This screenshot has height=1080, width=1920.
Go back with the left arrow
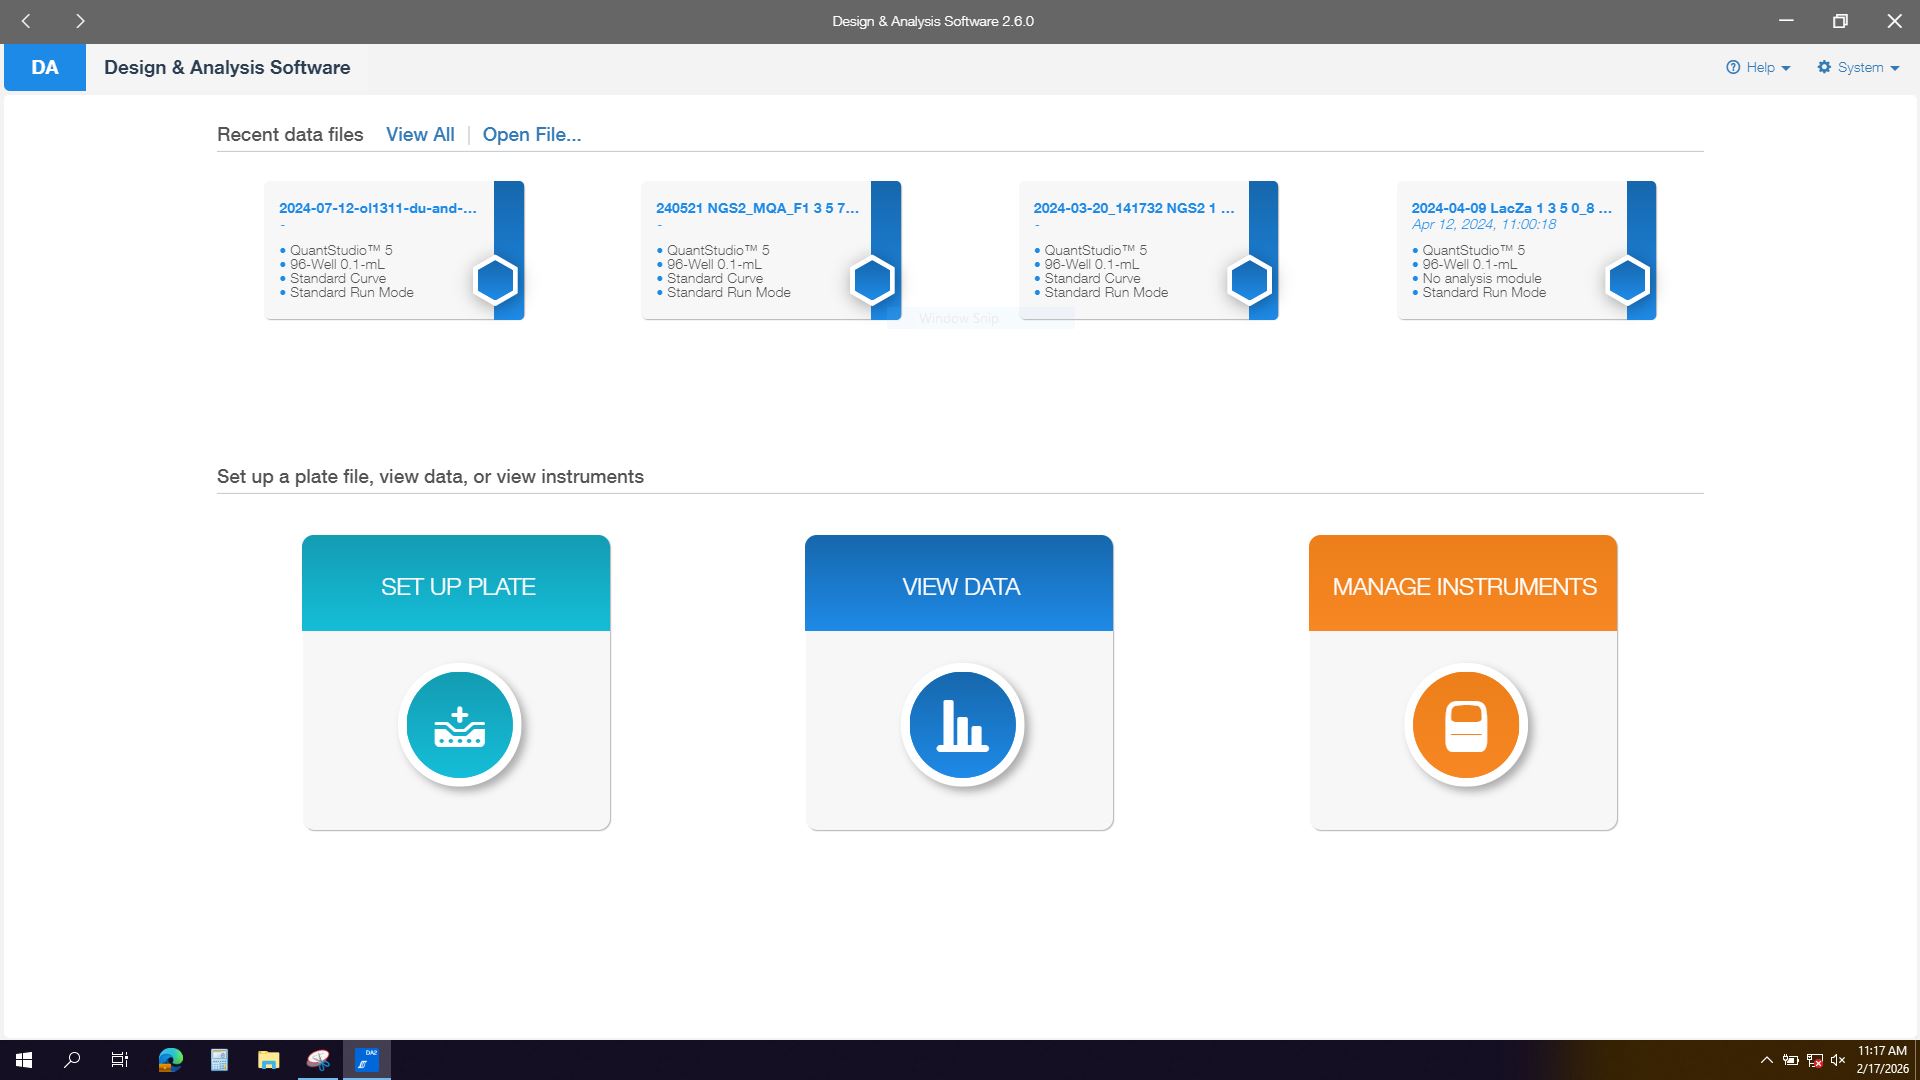click(x=27, y=21)
